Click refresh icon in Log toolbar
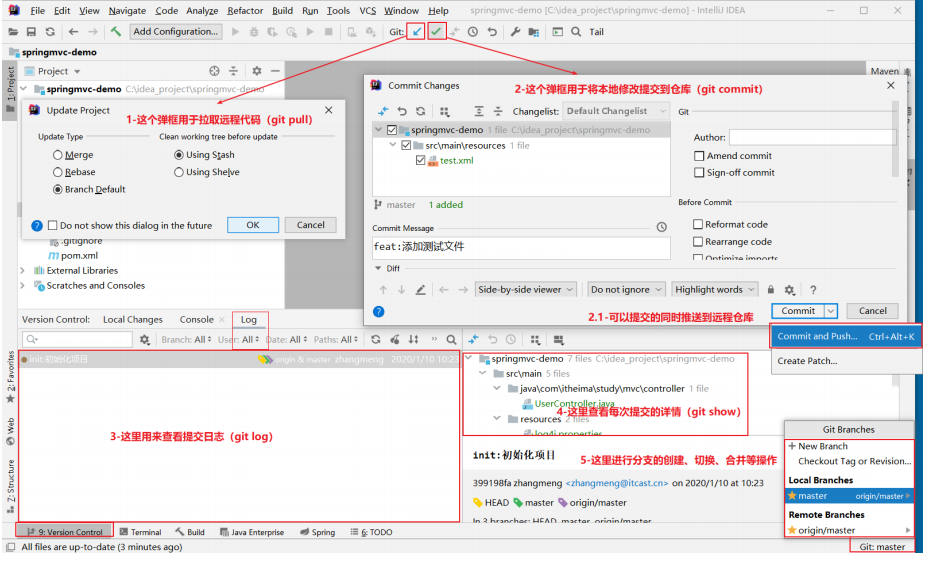This screenshot has width=928, height=567. click(376, 340)
